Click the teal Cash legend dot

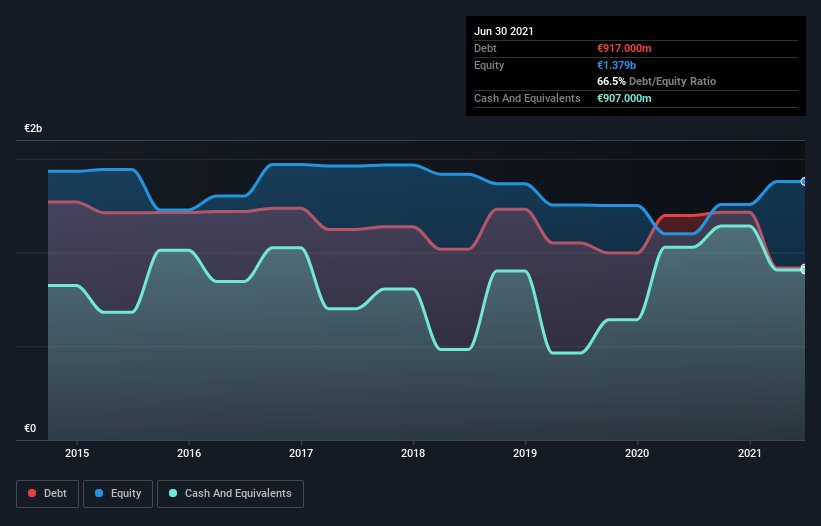[173, 493]
